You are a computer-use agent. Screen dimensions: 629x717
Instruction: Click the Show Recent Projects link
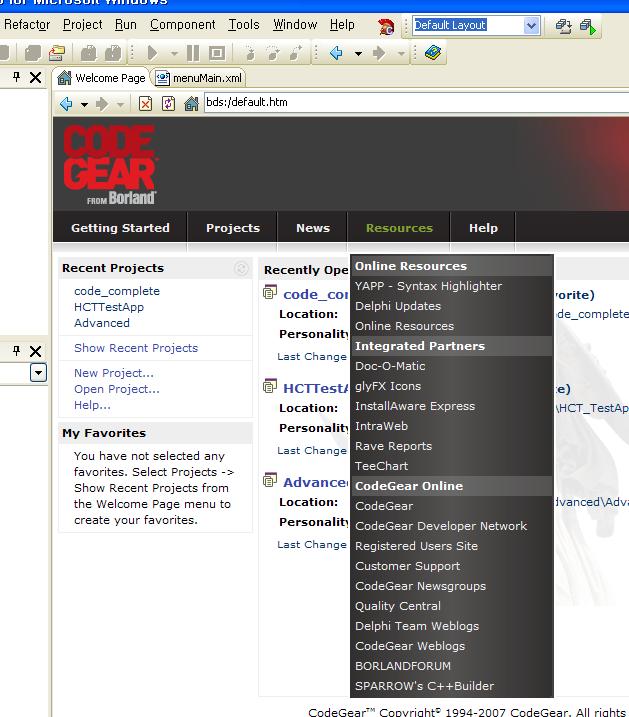135,348
